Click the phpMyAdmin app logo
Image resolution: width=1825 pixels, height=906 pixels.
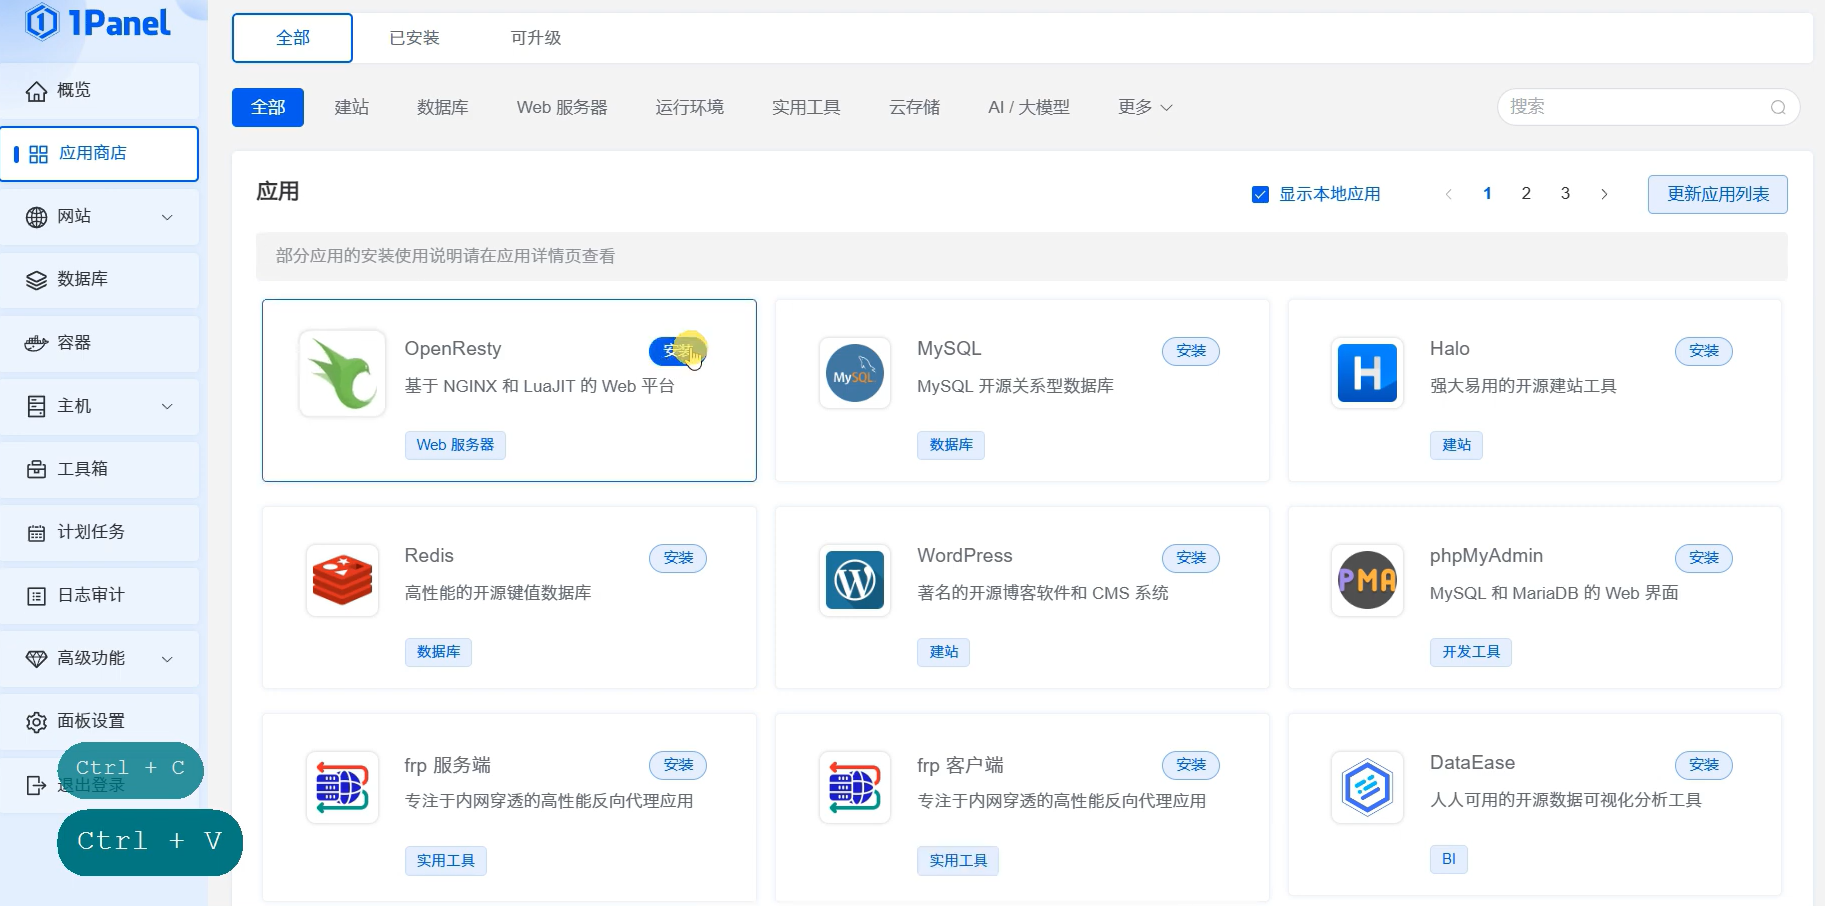(x=1367, y=580)
